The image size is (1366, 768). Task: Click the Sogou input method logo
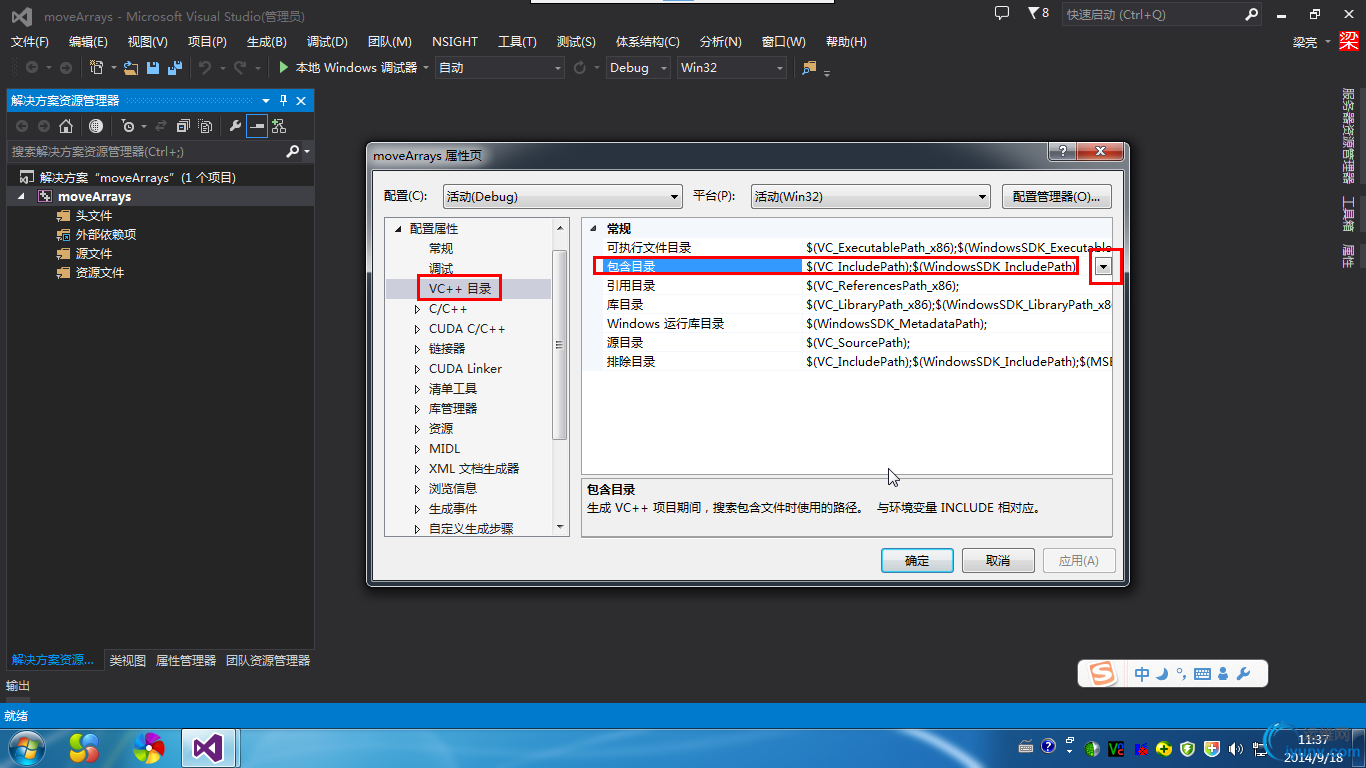pos(1102,674)
